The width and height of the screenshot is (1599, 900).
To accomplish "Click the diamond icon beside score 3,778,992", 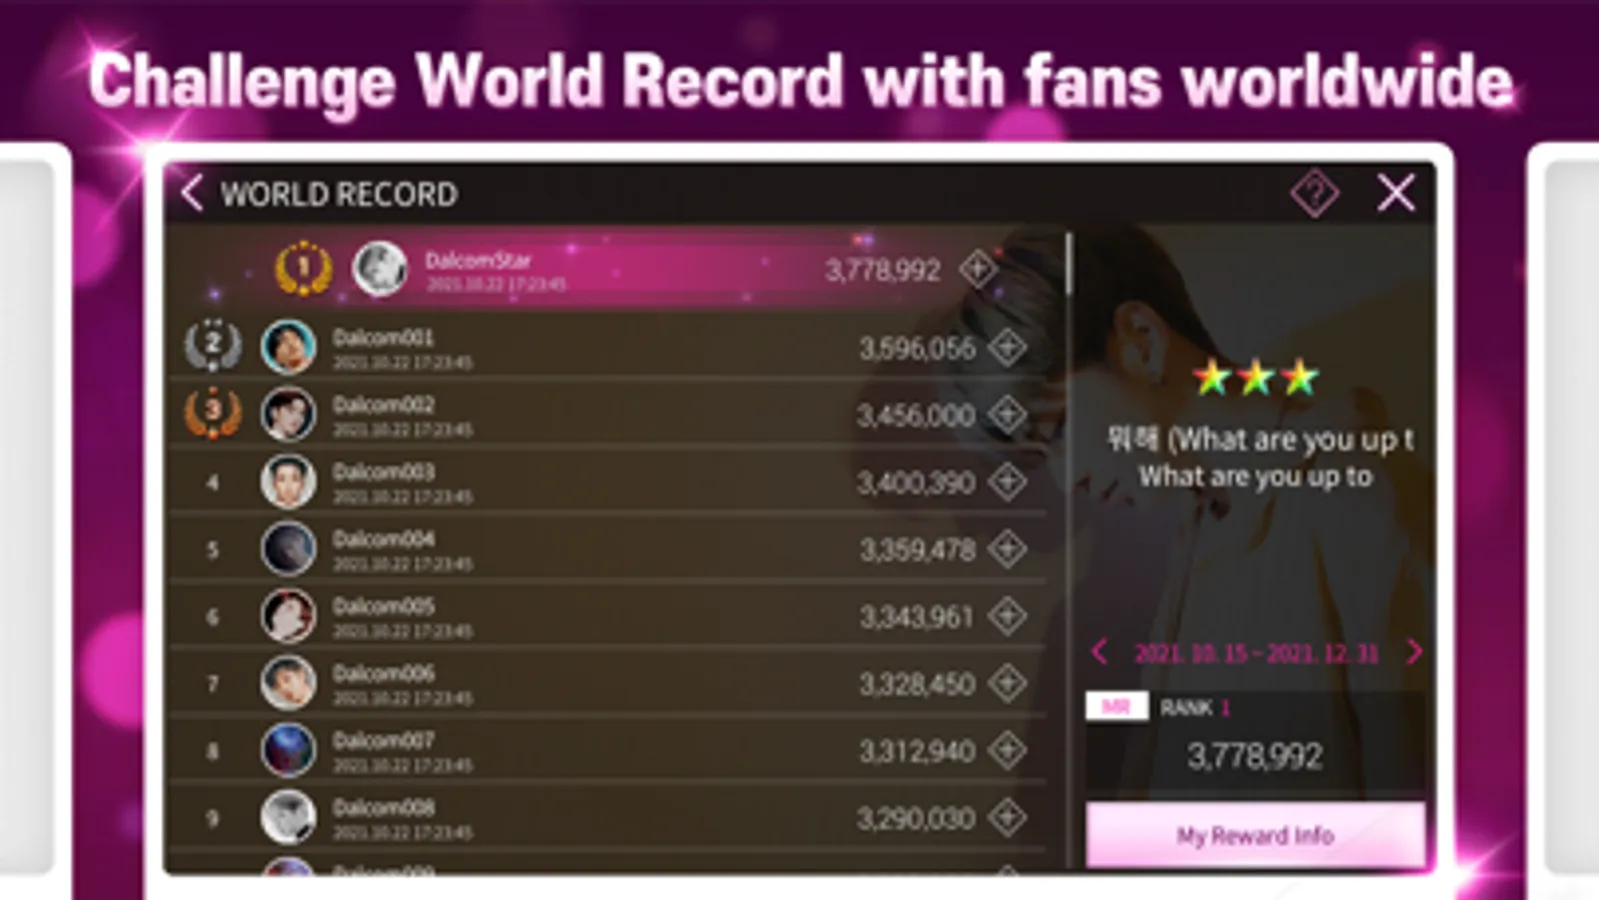I will [x=977, y=269].
